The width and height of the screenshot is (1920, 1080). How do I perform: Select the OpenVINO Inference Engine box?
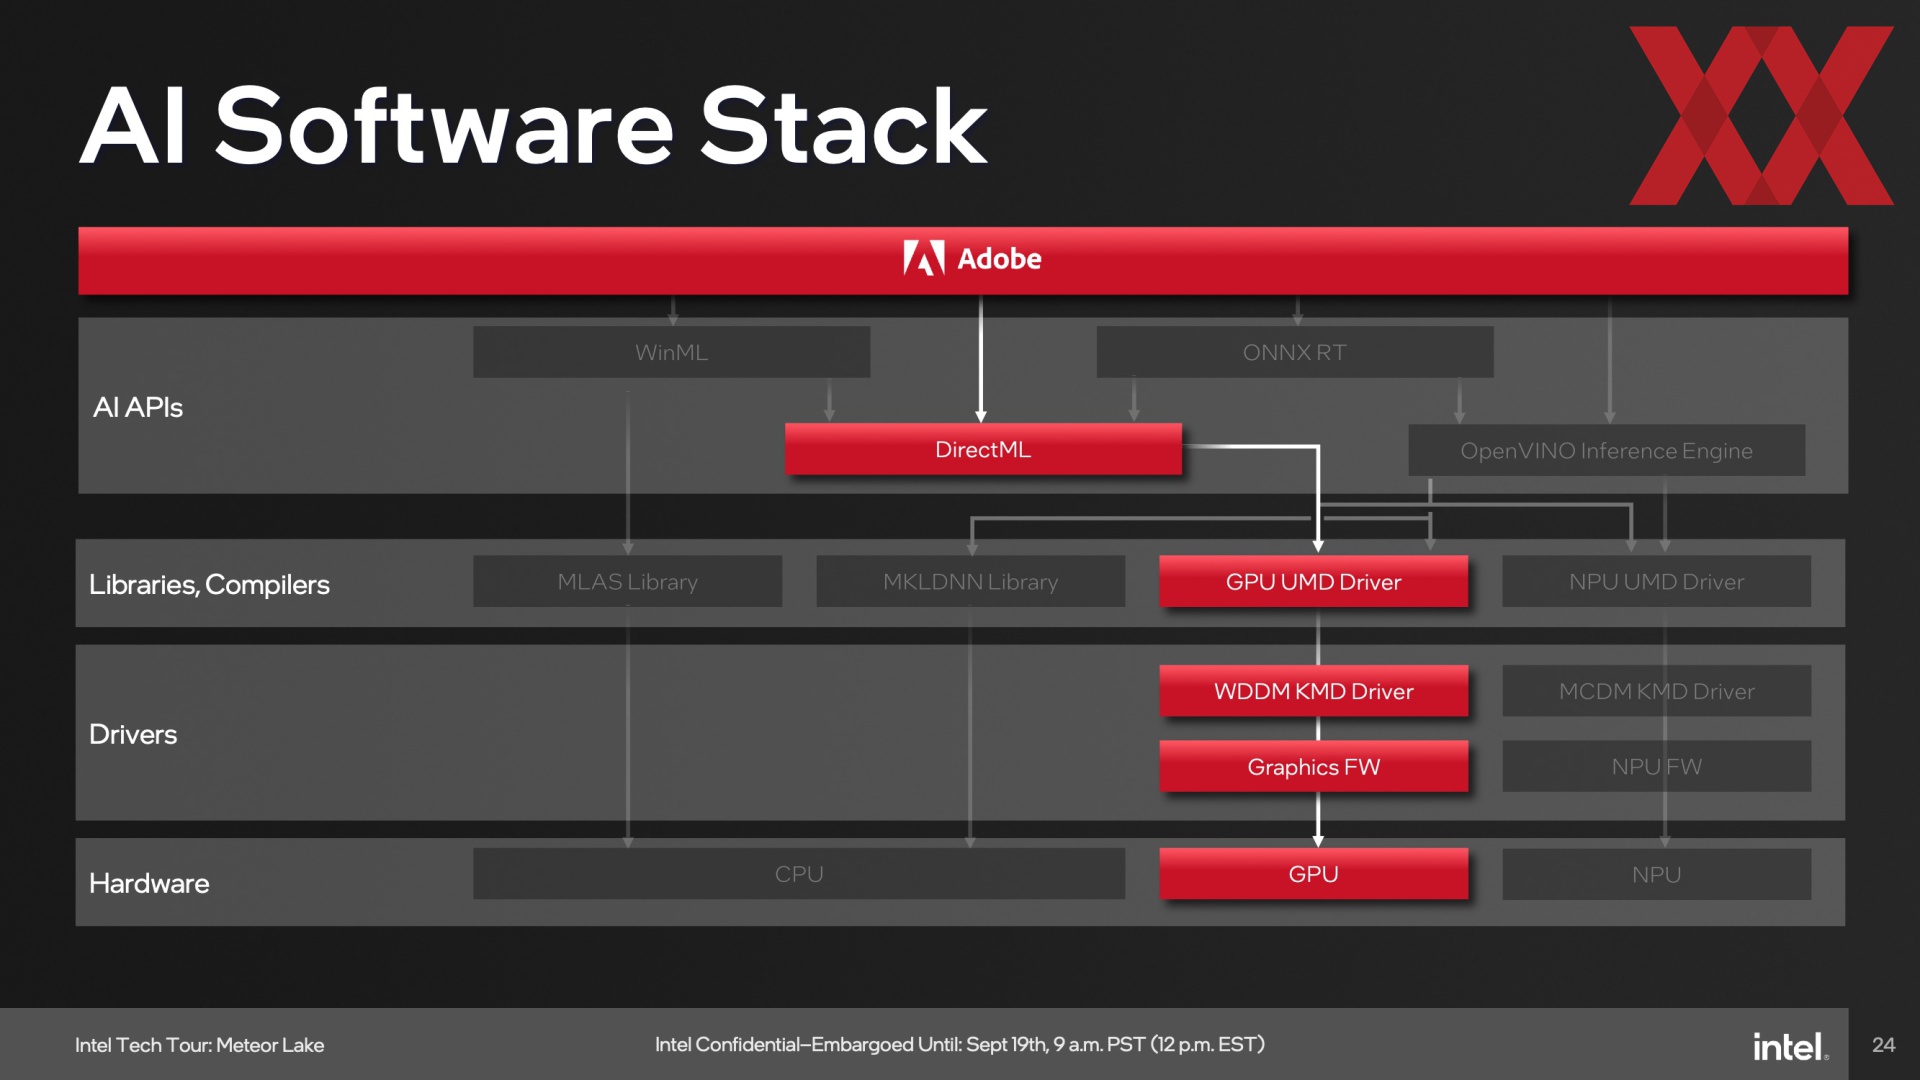[x=1606, y=450]
